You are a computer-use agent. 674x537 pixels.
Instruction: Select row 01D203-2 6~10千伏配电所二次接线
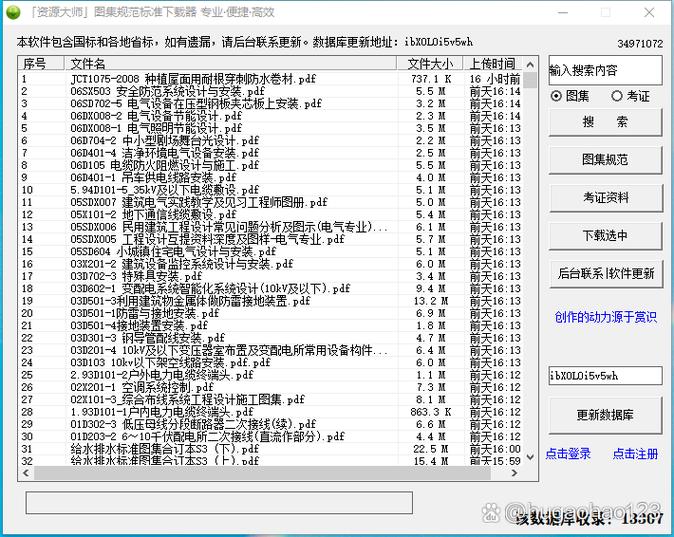point(271,436)
